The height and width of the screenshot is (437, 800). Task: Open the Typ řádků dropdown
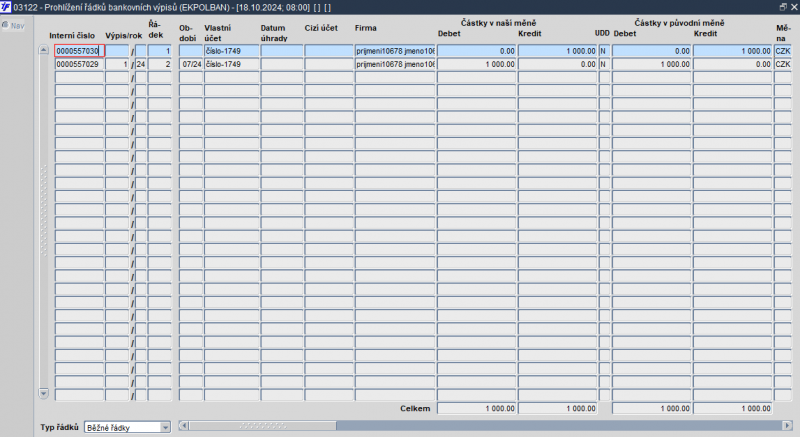point(165,427)
